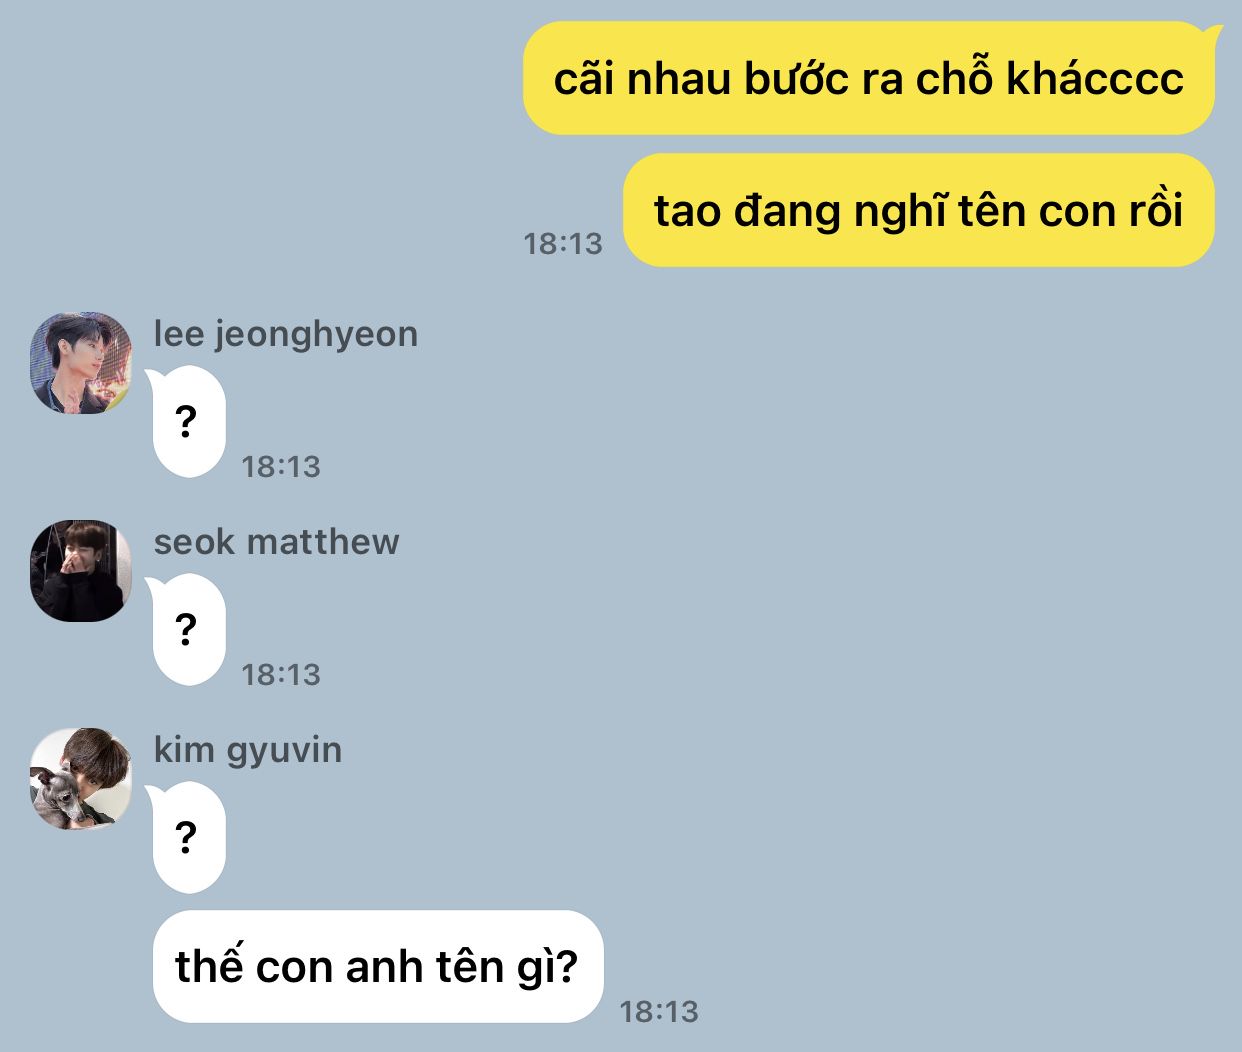The width and height of the screenshot is (1242, 1052).
Task: Select the yellow message 'cãi nhau bước ra chỗ khácccc'
Action: coord(869,78)
